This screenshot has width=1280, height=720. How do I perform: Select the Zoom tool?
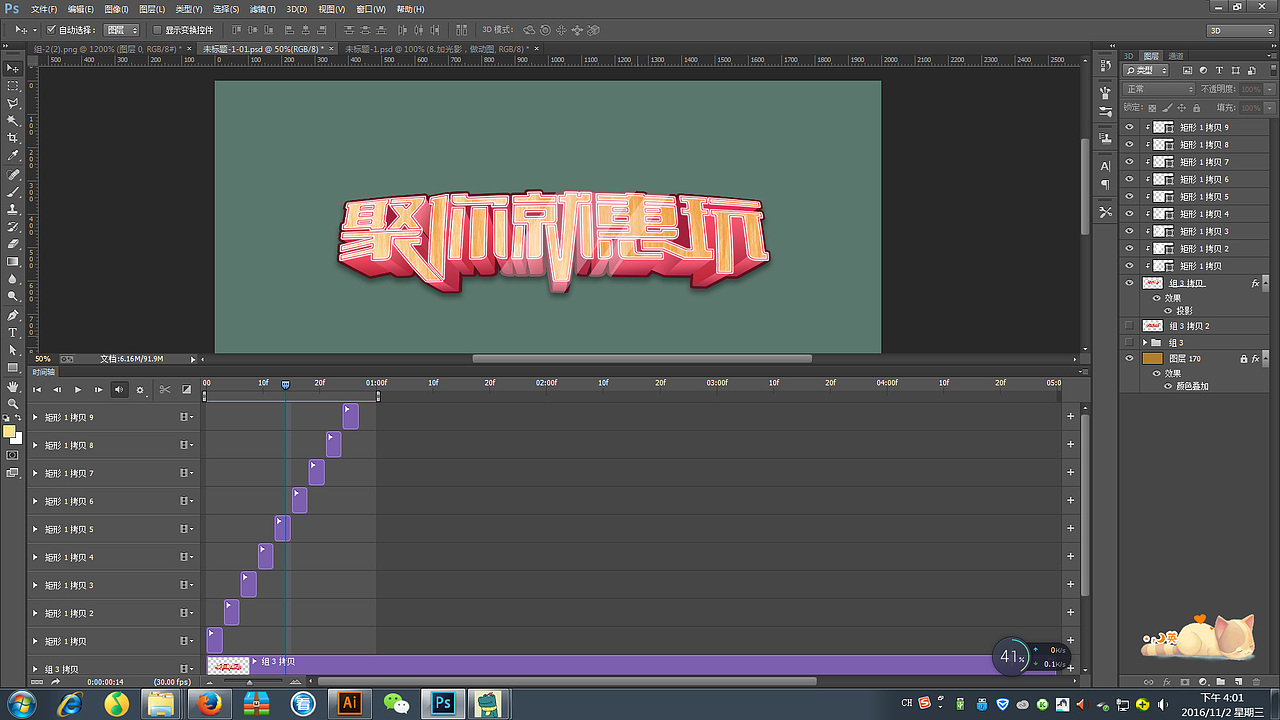pos(13,403)
